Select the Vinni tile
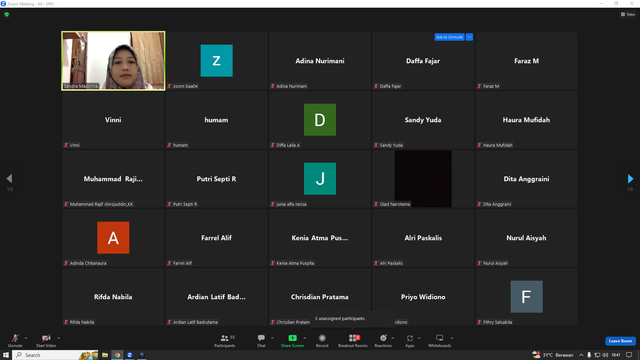Image resolution: width=640 pixels, height=360 pixels. coord(113,120)
